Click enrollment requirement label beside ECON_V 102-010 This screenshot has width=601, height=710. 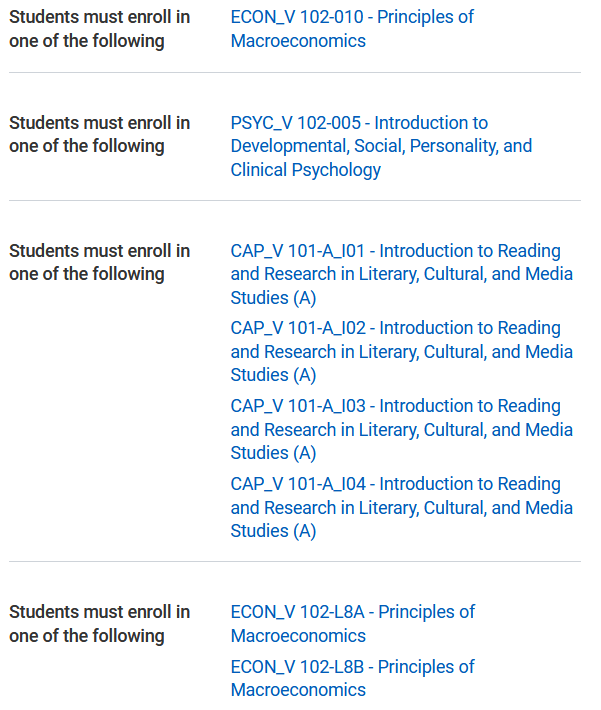pos(99,29)
